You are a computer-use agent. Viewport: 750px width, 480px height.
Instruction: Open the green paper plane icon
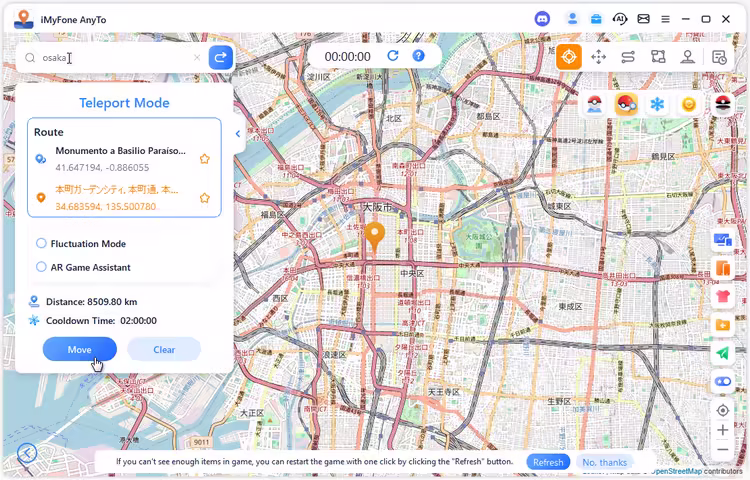pyautogui.click(x=723, y=353)
